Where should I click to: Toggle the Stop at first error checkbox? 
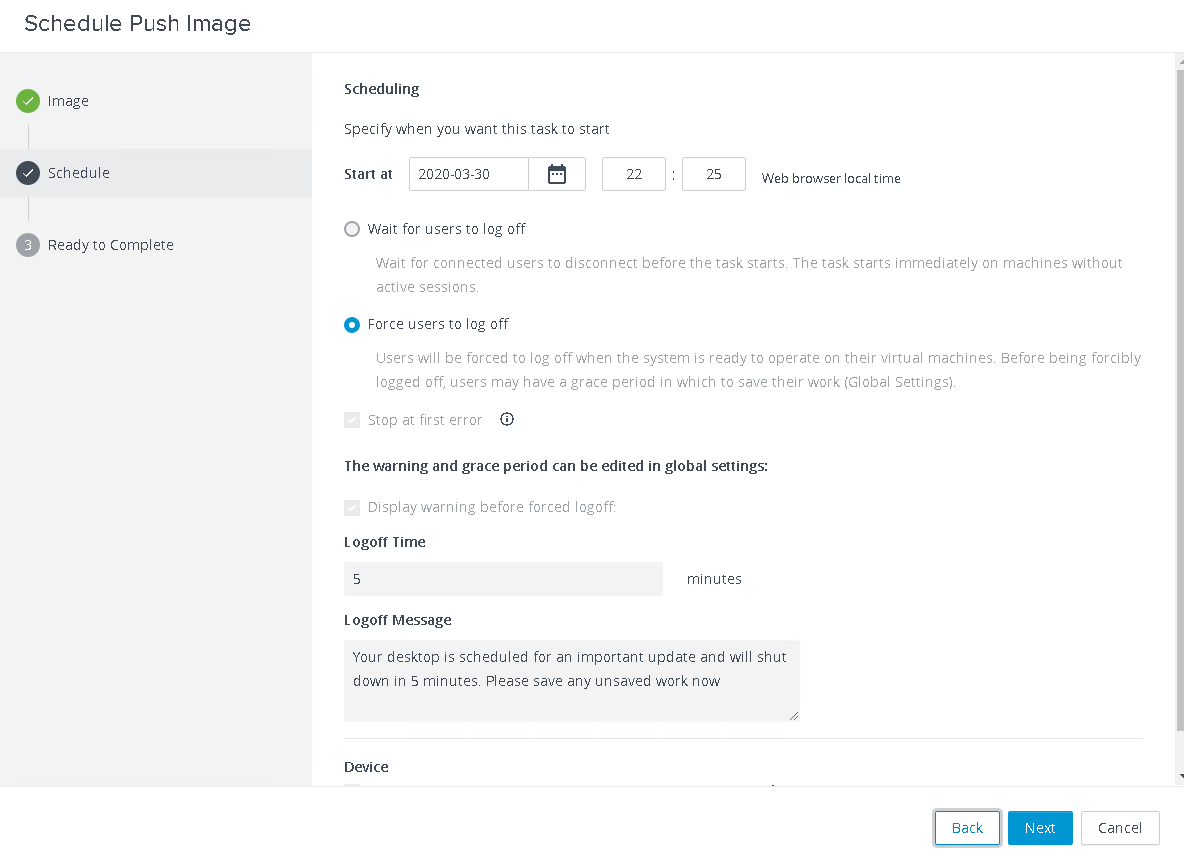352,420
